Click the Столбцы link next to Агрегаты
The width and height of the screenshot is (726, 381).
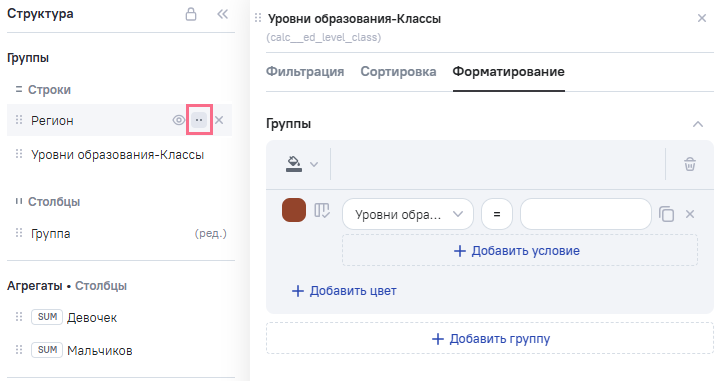[x=101, y=286]
